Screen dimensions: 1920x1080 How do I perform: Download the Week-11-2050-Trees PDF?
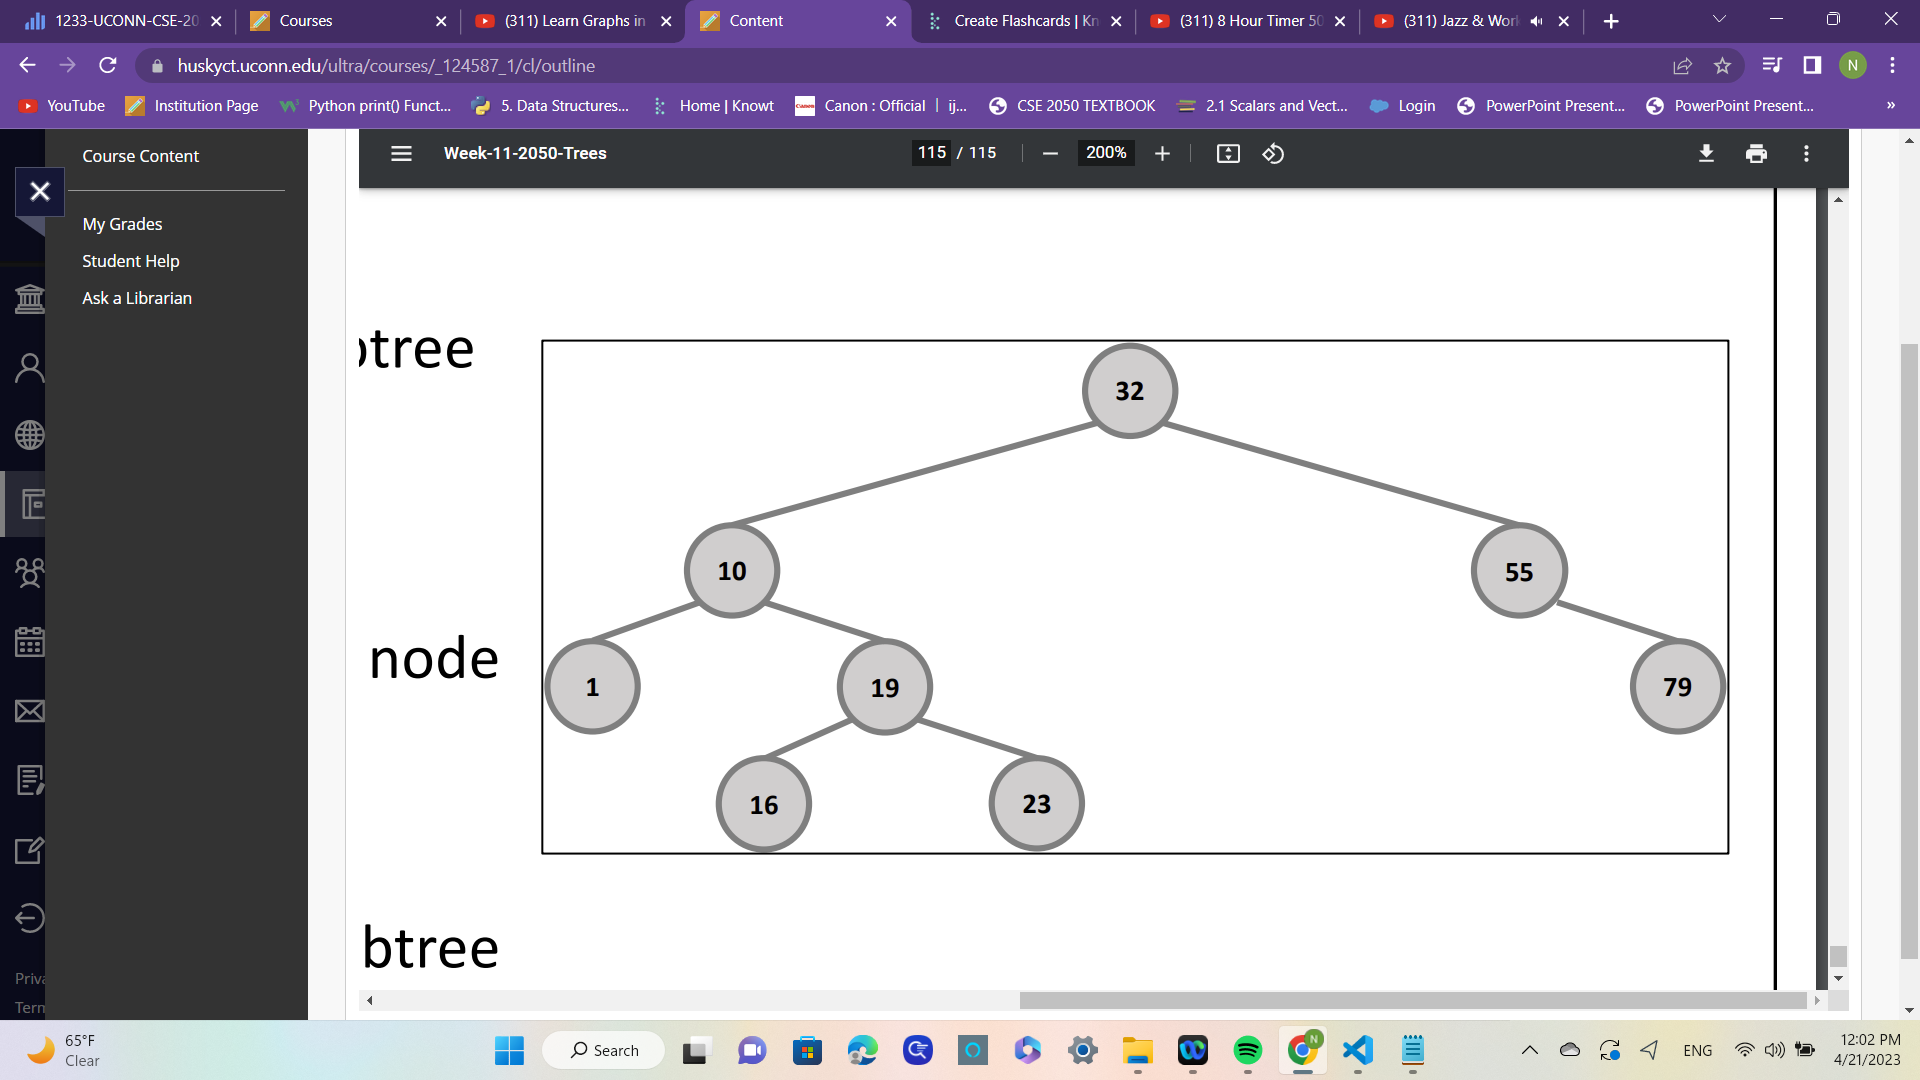(x=1707, y=153)
